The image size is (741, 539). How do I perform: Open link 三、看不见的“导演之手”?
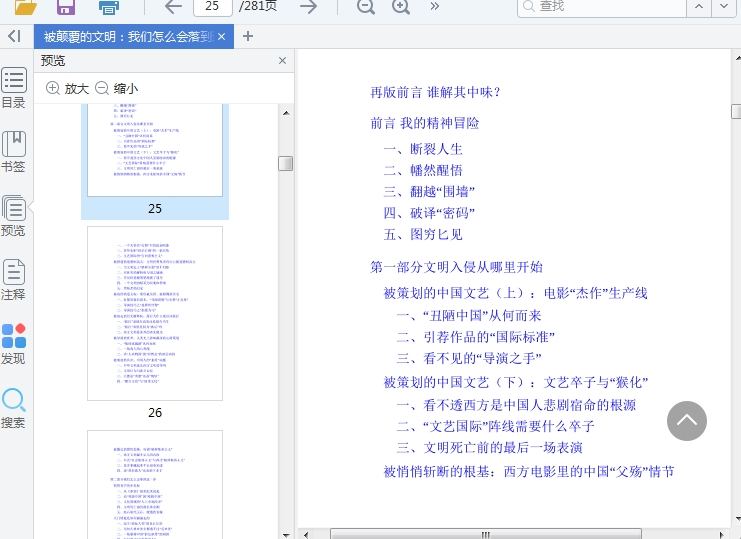[x=469, y=358]
